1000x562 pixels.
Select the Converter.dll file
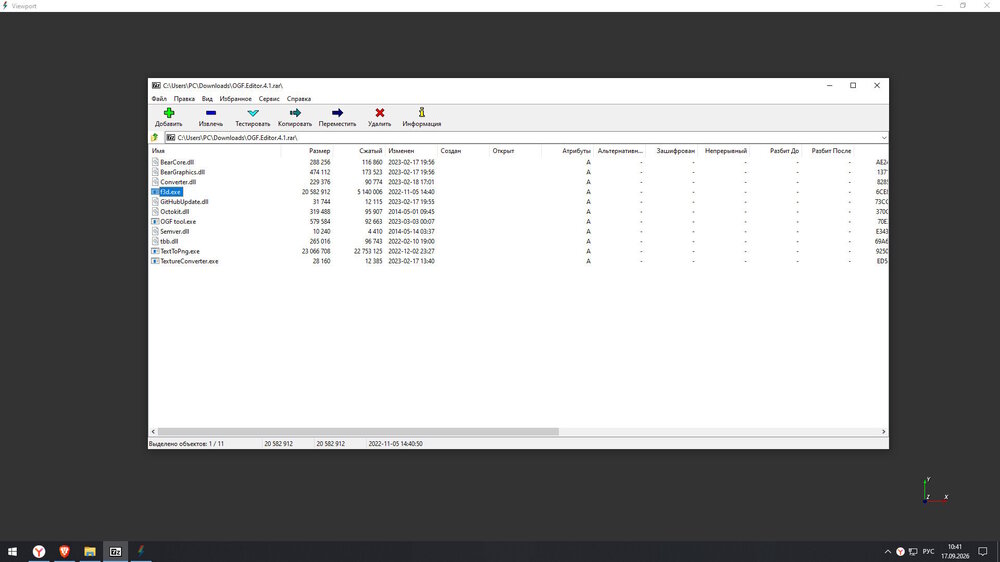[178, 182]
